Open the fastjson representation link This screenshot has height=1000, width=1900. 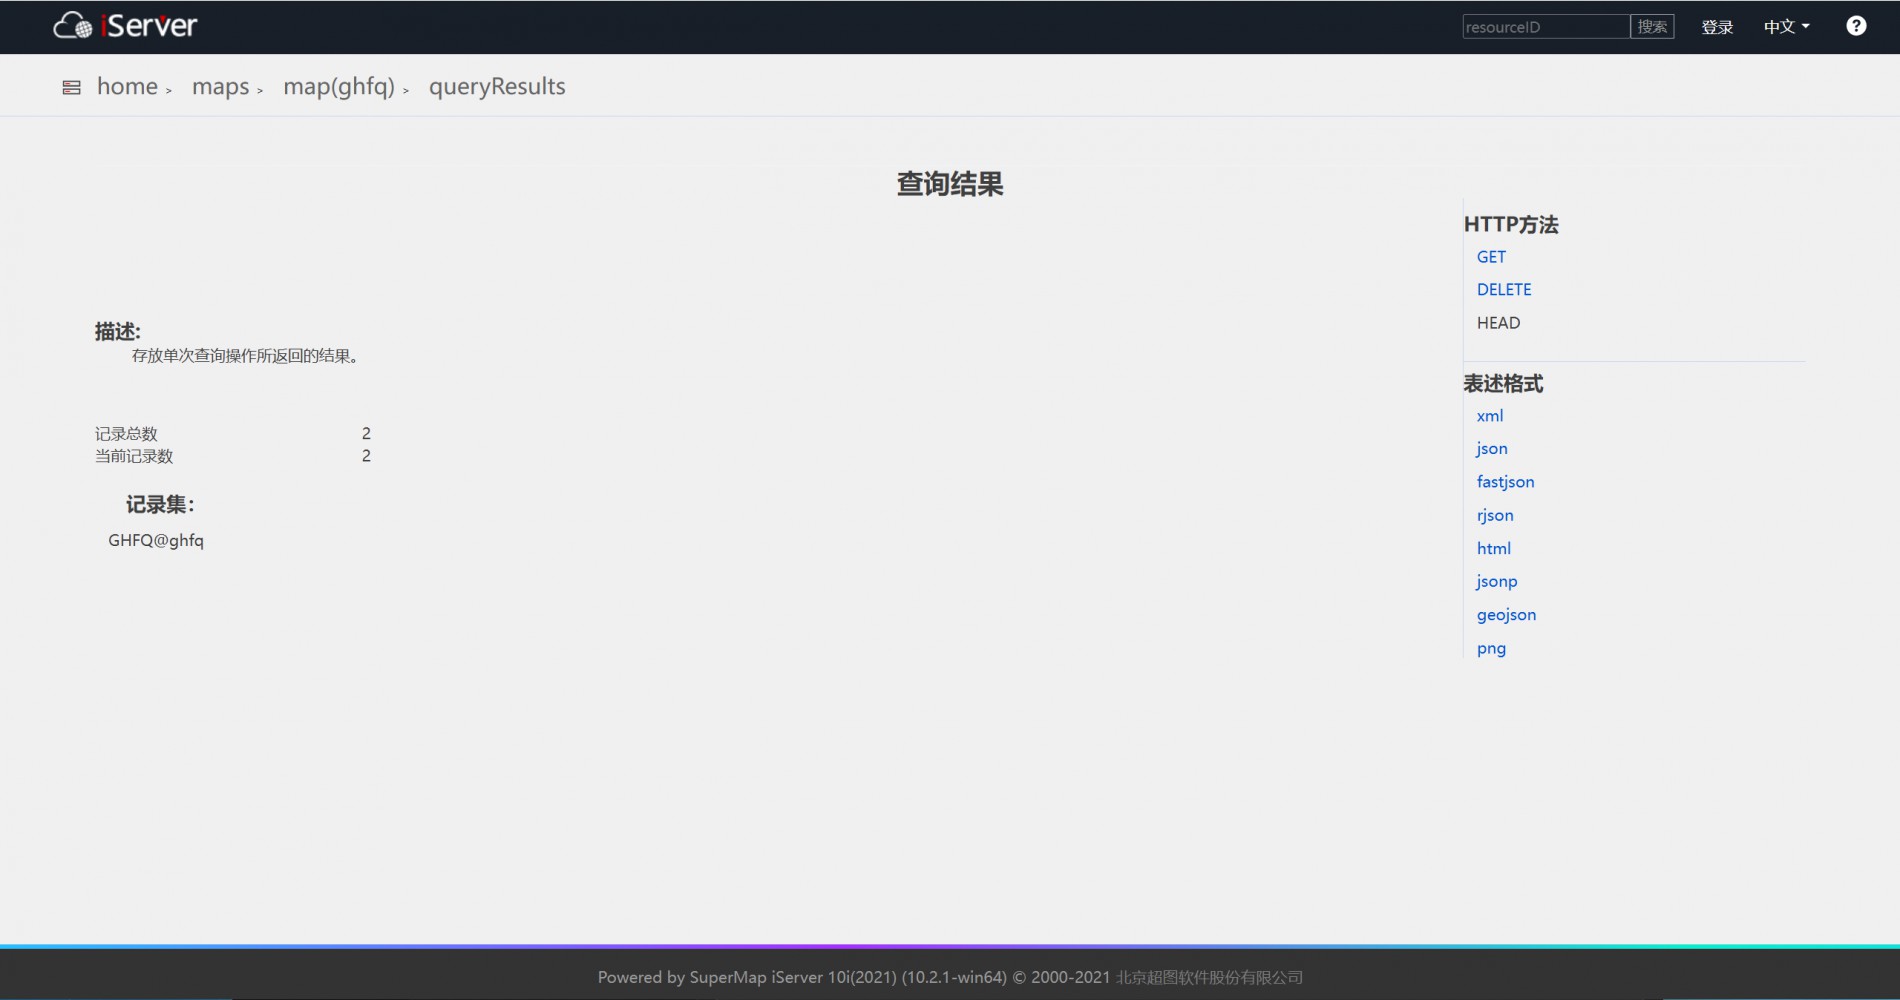(x=1505, y=482)
